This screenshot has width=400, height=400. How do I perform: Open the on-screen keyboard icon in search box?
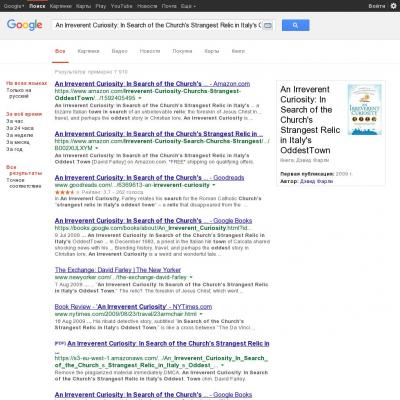268,25
